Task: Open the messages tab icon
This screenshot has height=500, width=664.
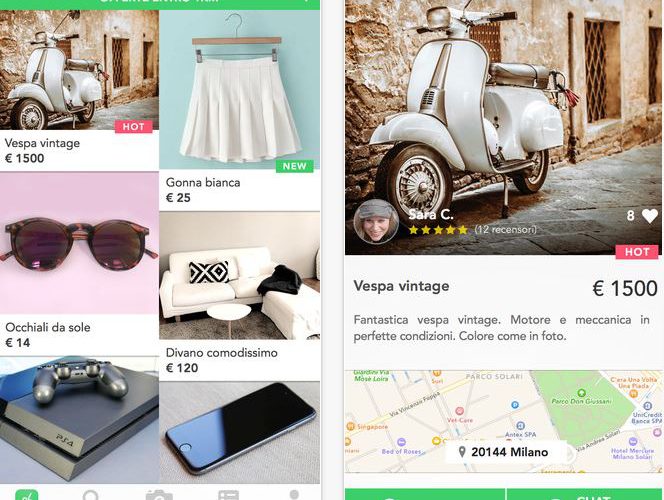Action: click(x=228, y=495)
